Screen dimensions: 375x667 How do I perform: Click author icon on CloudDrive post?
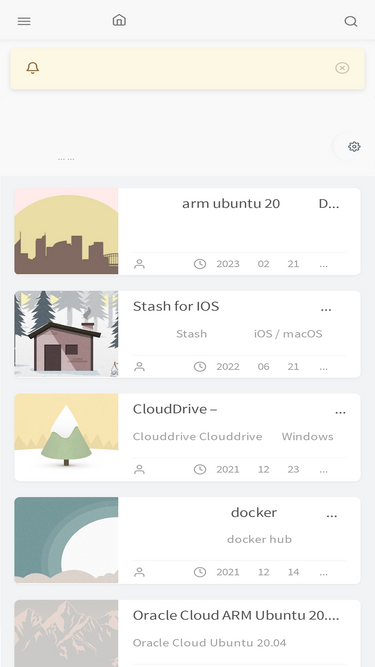pos(139,470)
